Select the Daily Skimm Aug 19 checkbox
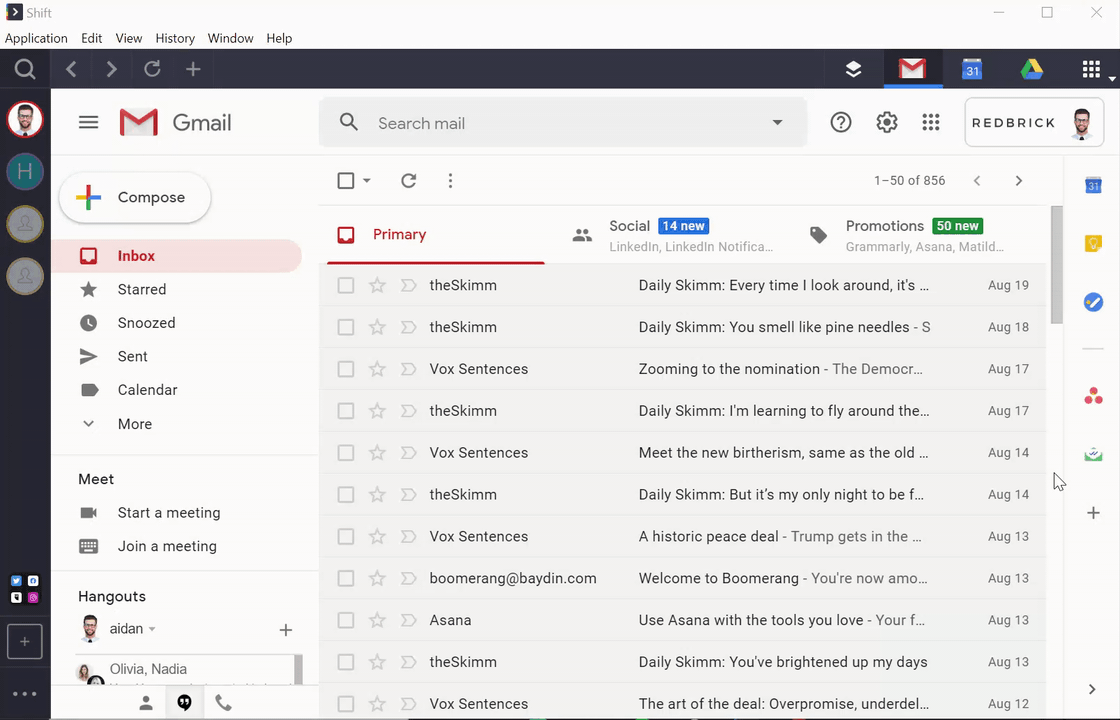This screenshot has width=1120, height=720. tap(346, 286)
